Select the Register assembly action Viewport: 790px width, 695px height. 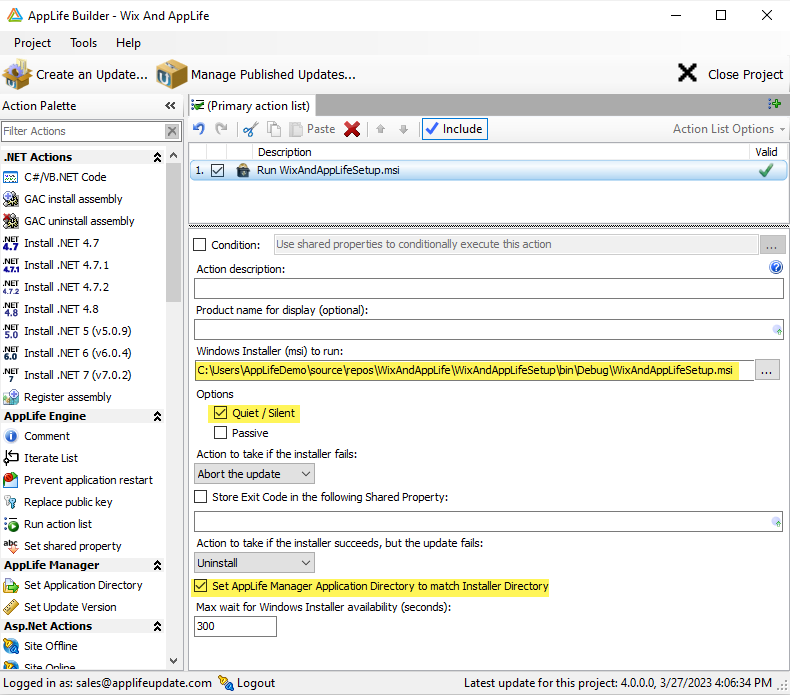(x=57, y=397)
